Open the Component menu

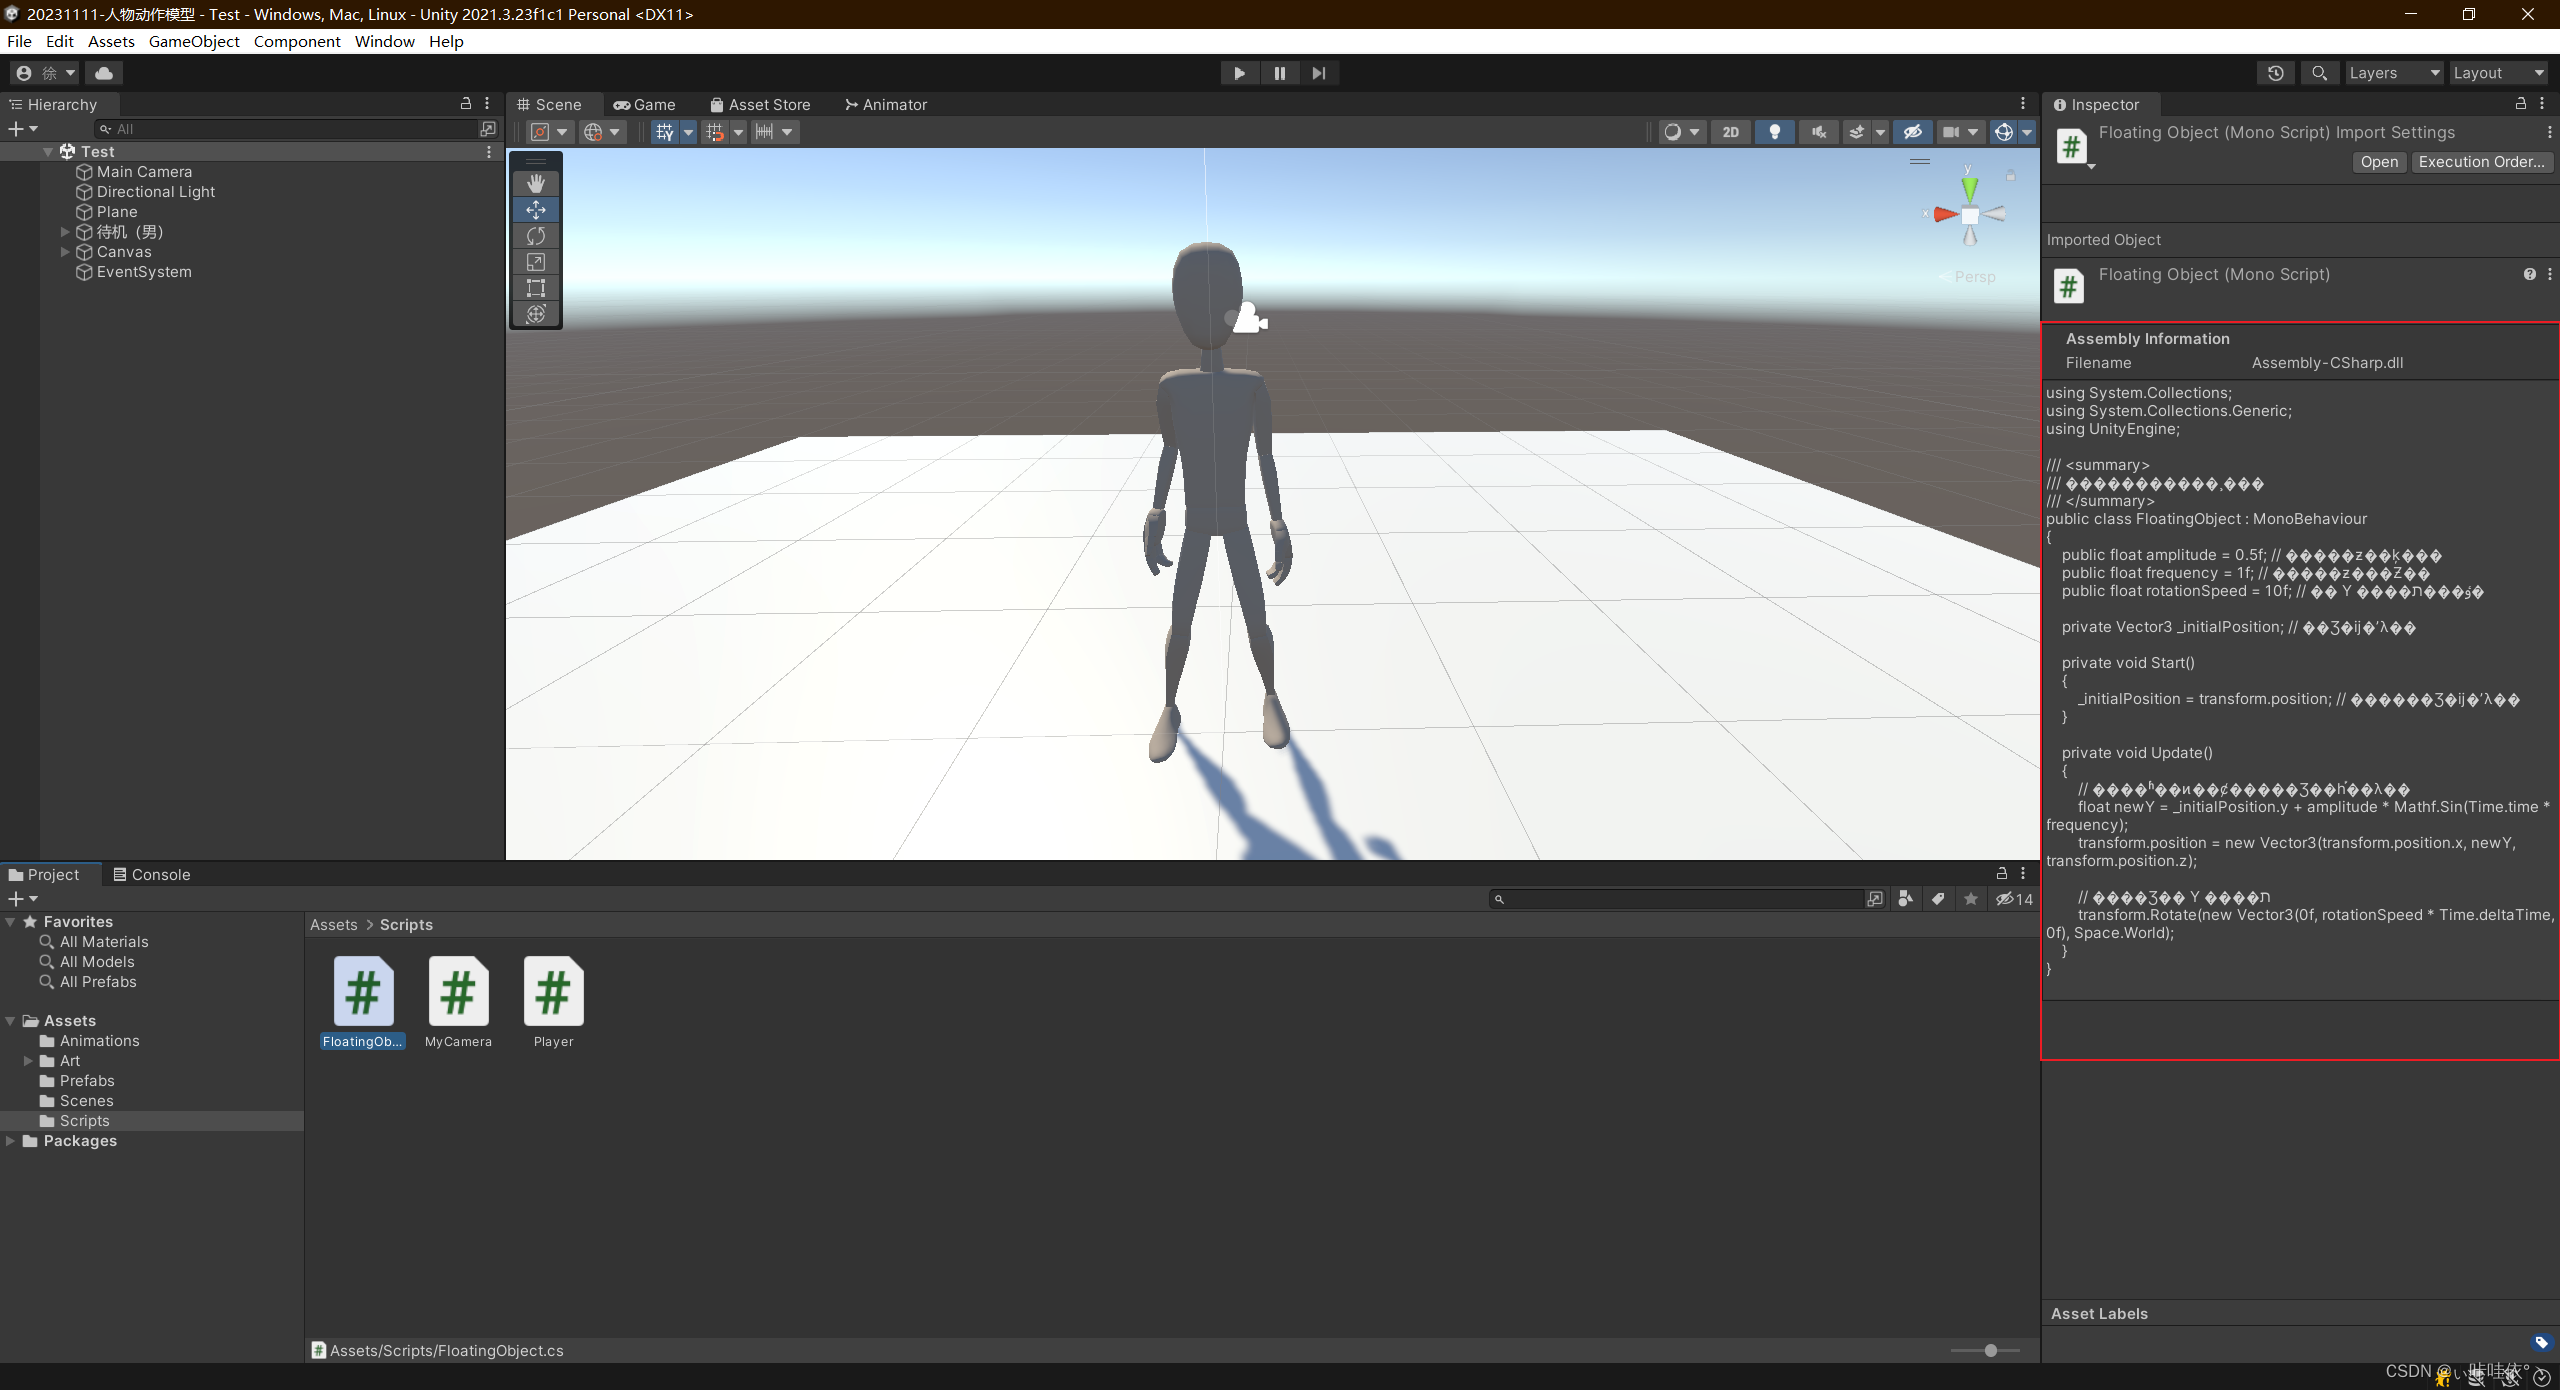297,42
